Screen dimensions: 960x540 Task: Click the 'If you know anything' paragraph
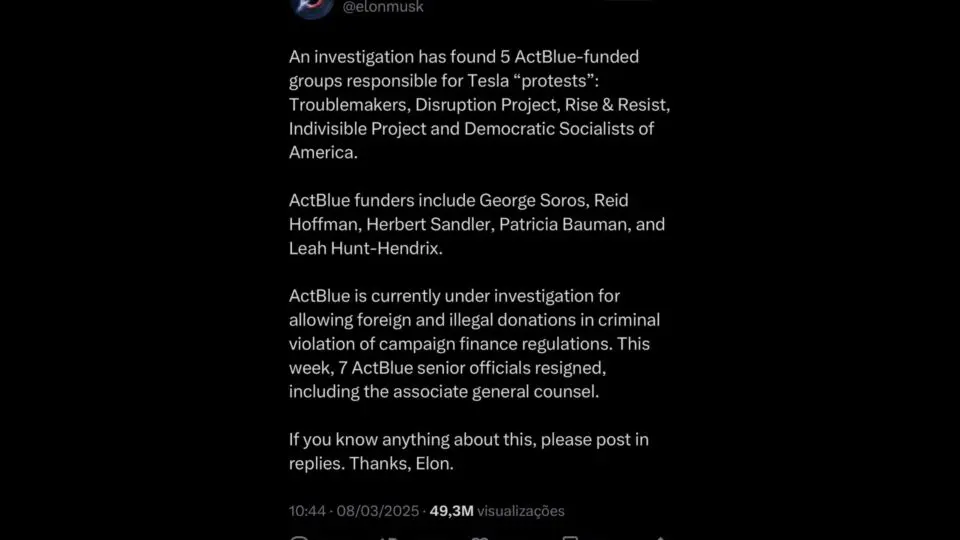tap(469, 451)
